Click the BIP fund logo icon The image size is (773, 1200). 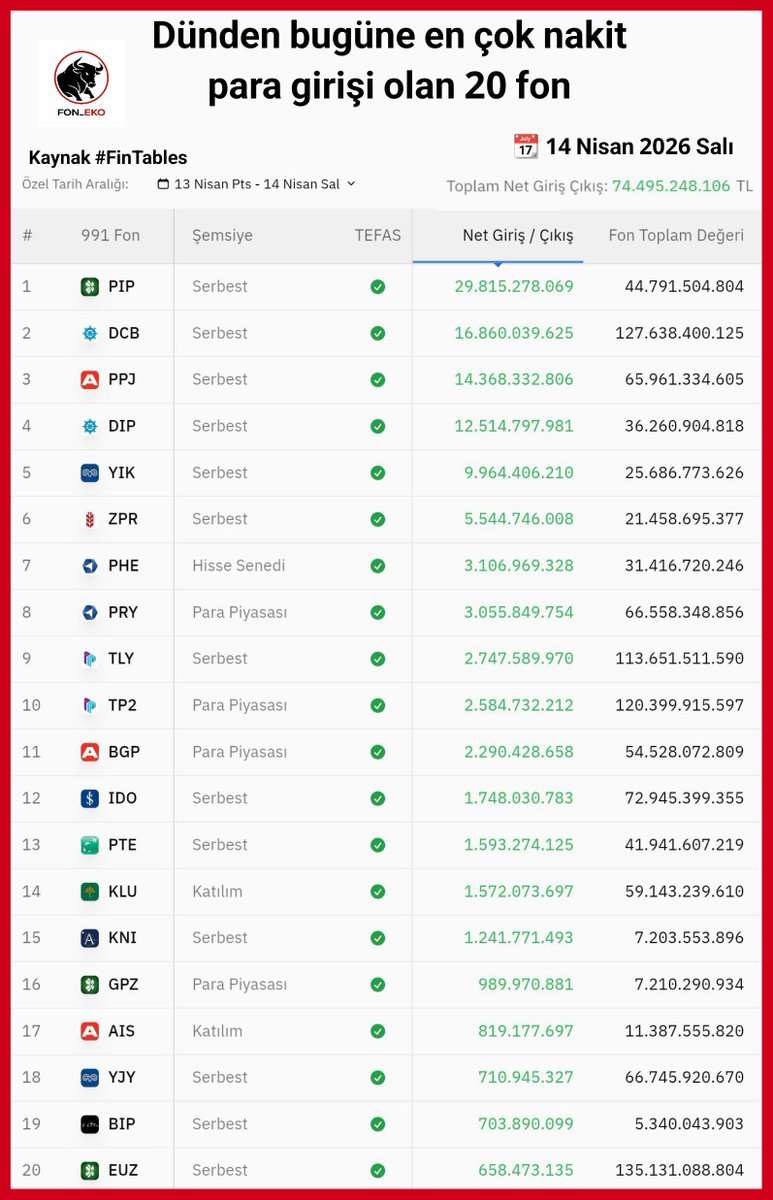pos(90,1124)
